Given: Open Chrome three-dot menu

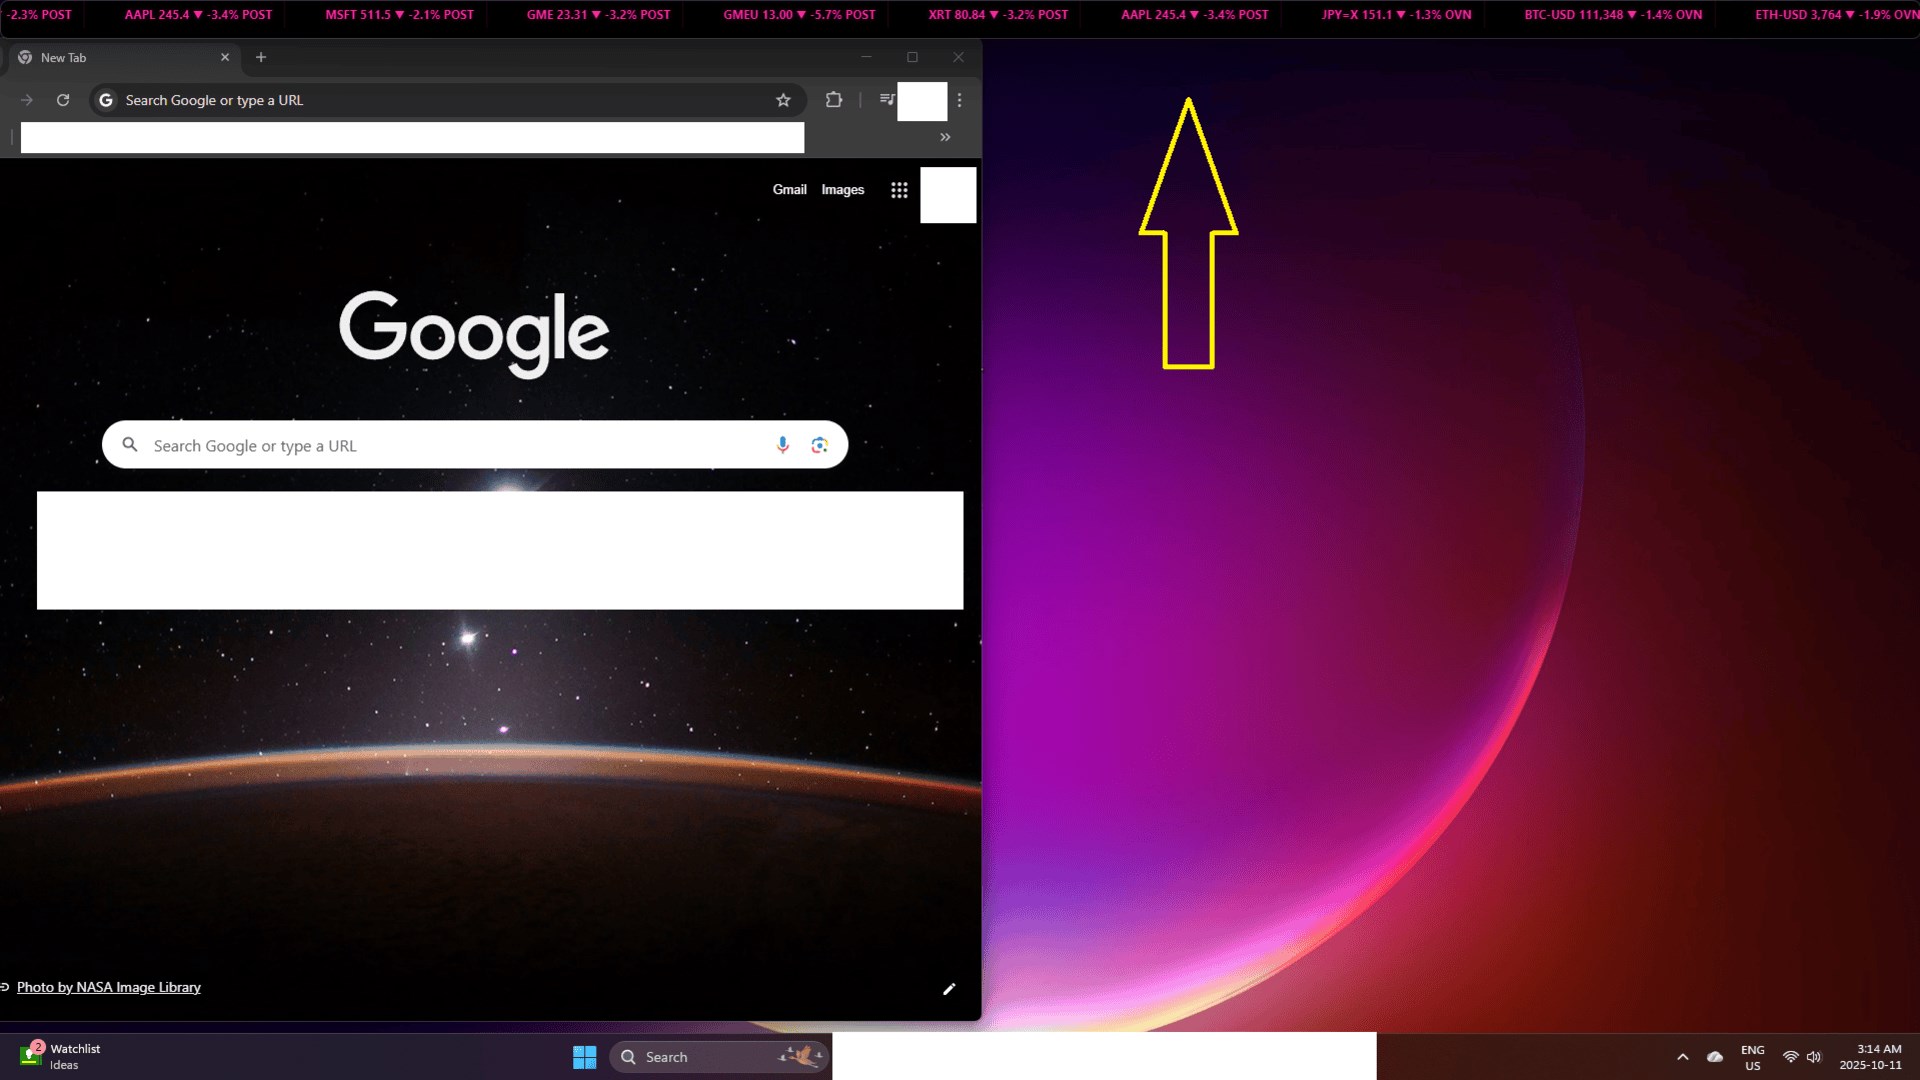Looking at the screenshot, I should (x=959, y=100).
